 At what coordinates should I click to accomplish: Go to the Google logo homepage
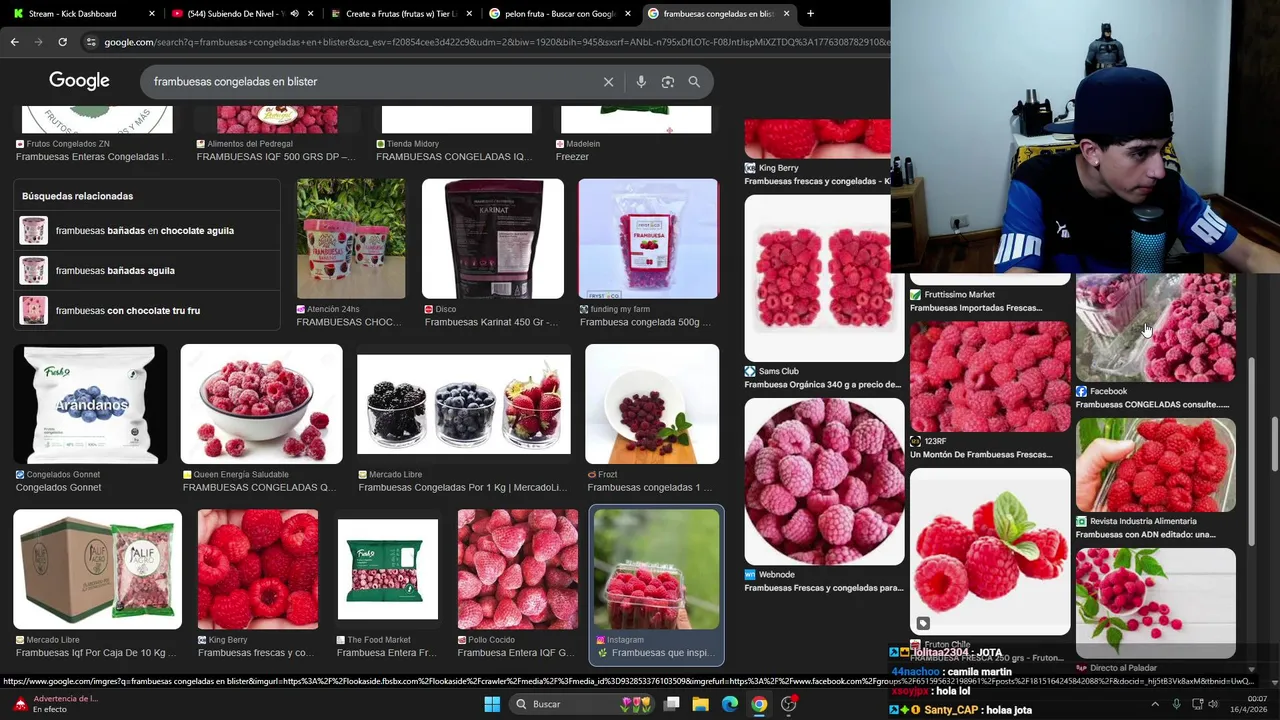pos(79,81)
